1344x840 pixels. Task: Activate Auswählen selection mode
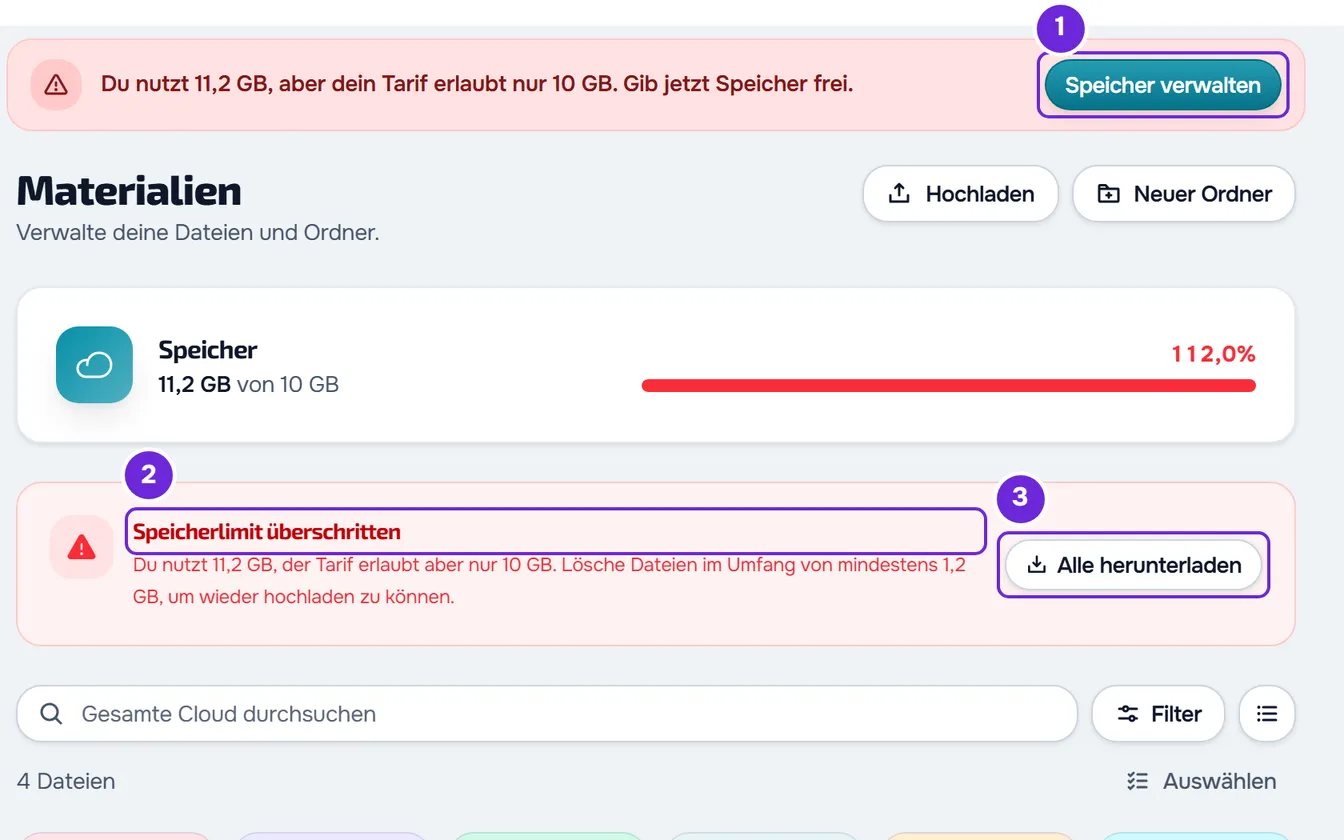tap(1201, 781)
